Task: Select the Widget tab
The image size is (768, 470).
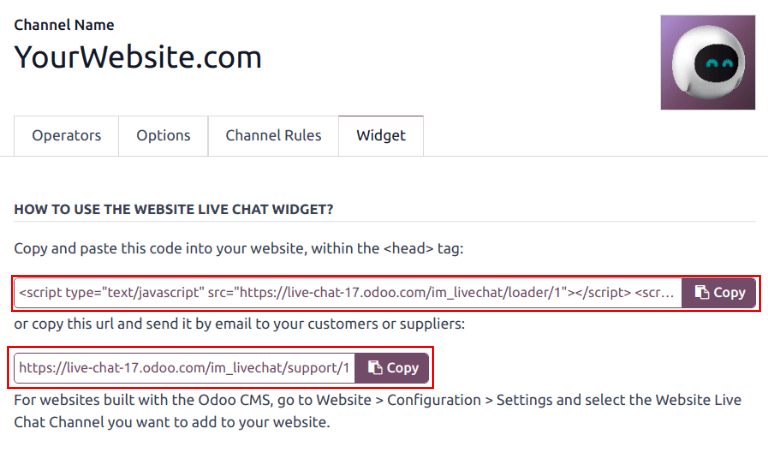Action: point(381,136)
